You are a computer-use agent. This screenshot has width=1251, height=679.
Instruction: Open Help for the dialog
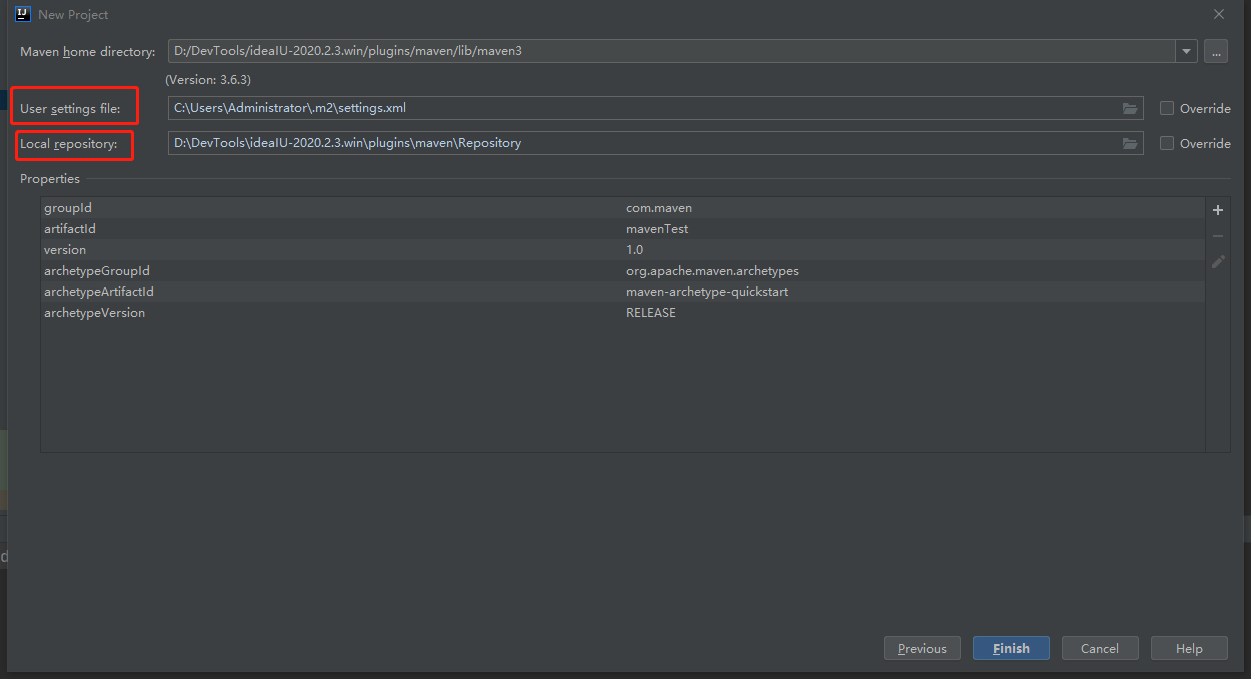point(1189,648)
